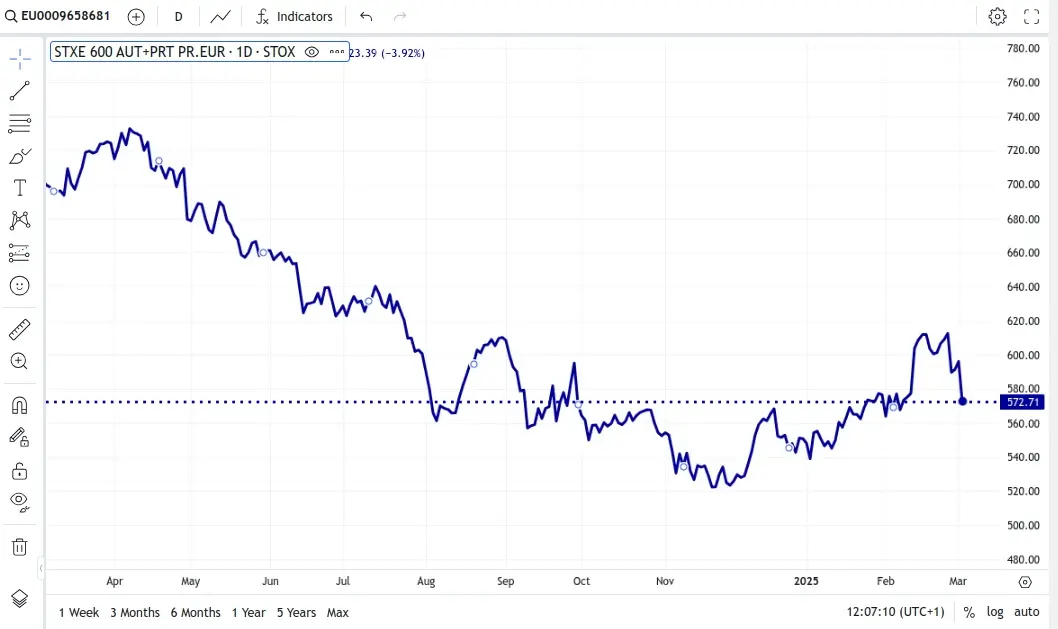Viewport: 1058px width, 629px height.
Task: Click the zoom in tool
Action: point(20,361)
